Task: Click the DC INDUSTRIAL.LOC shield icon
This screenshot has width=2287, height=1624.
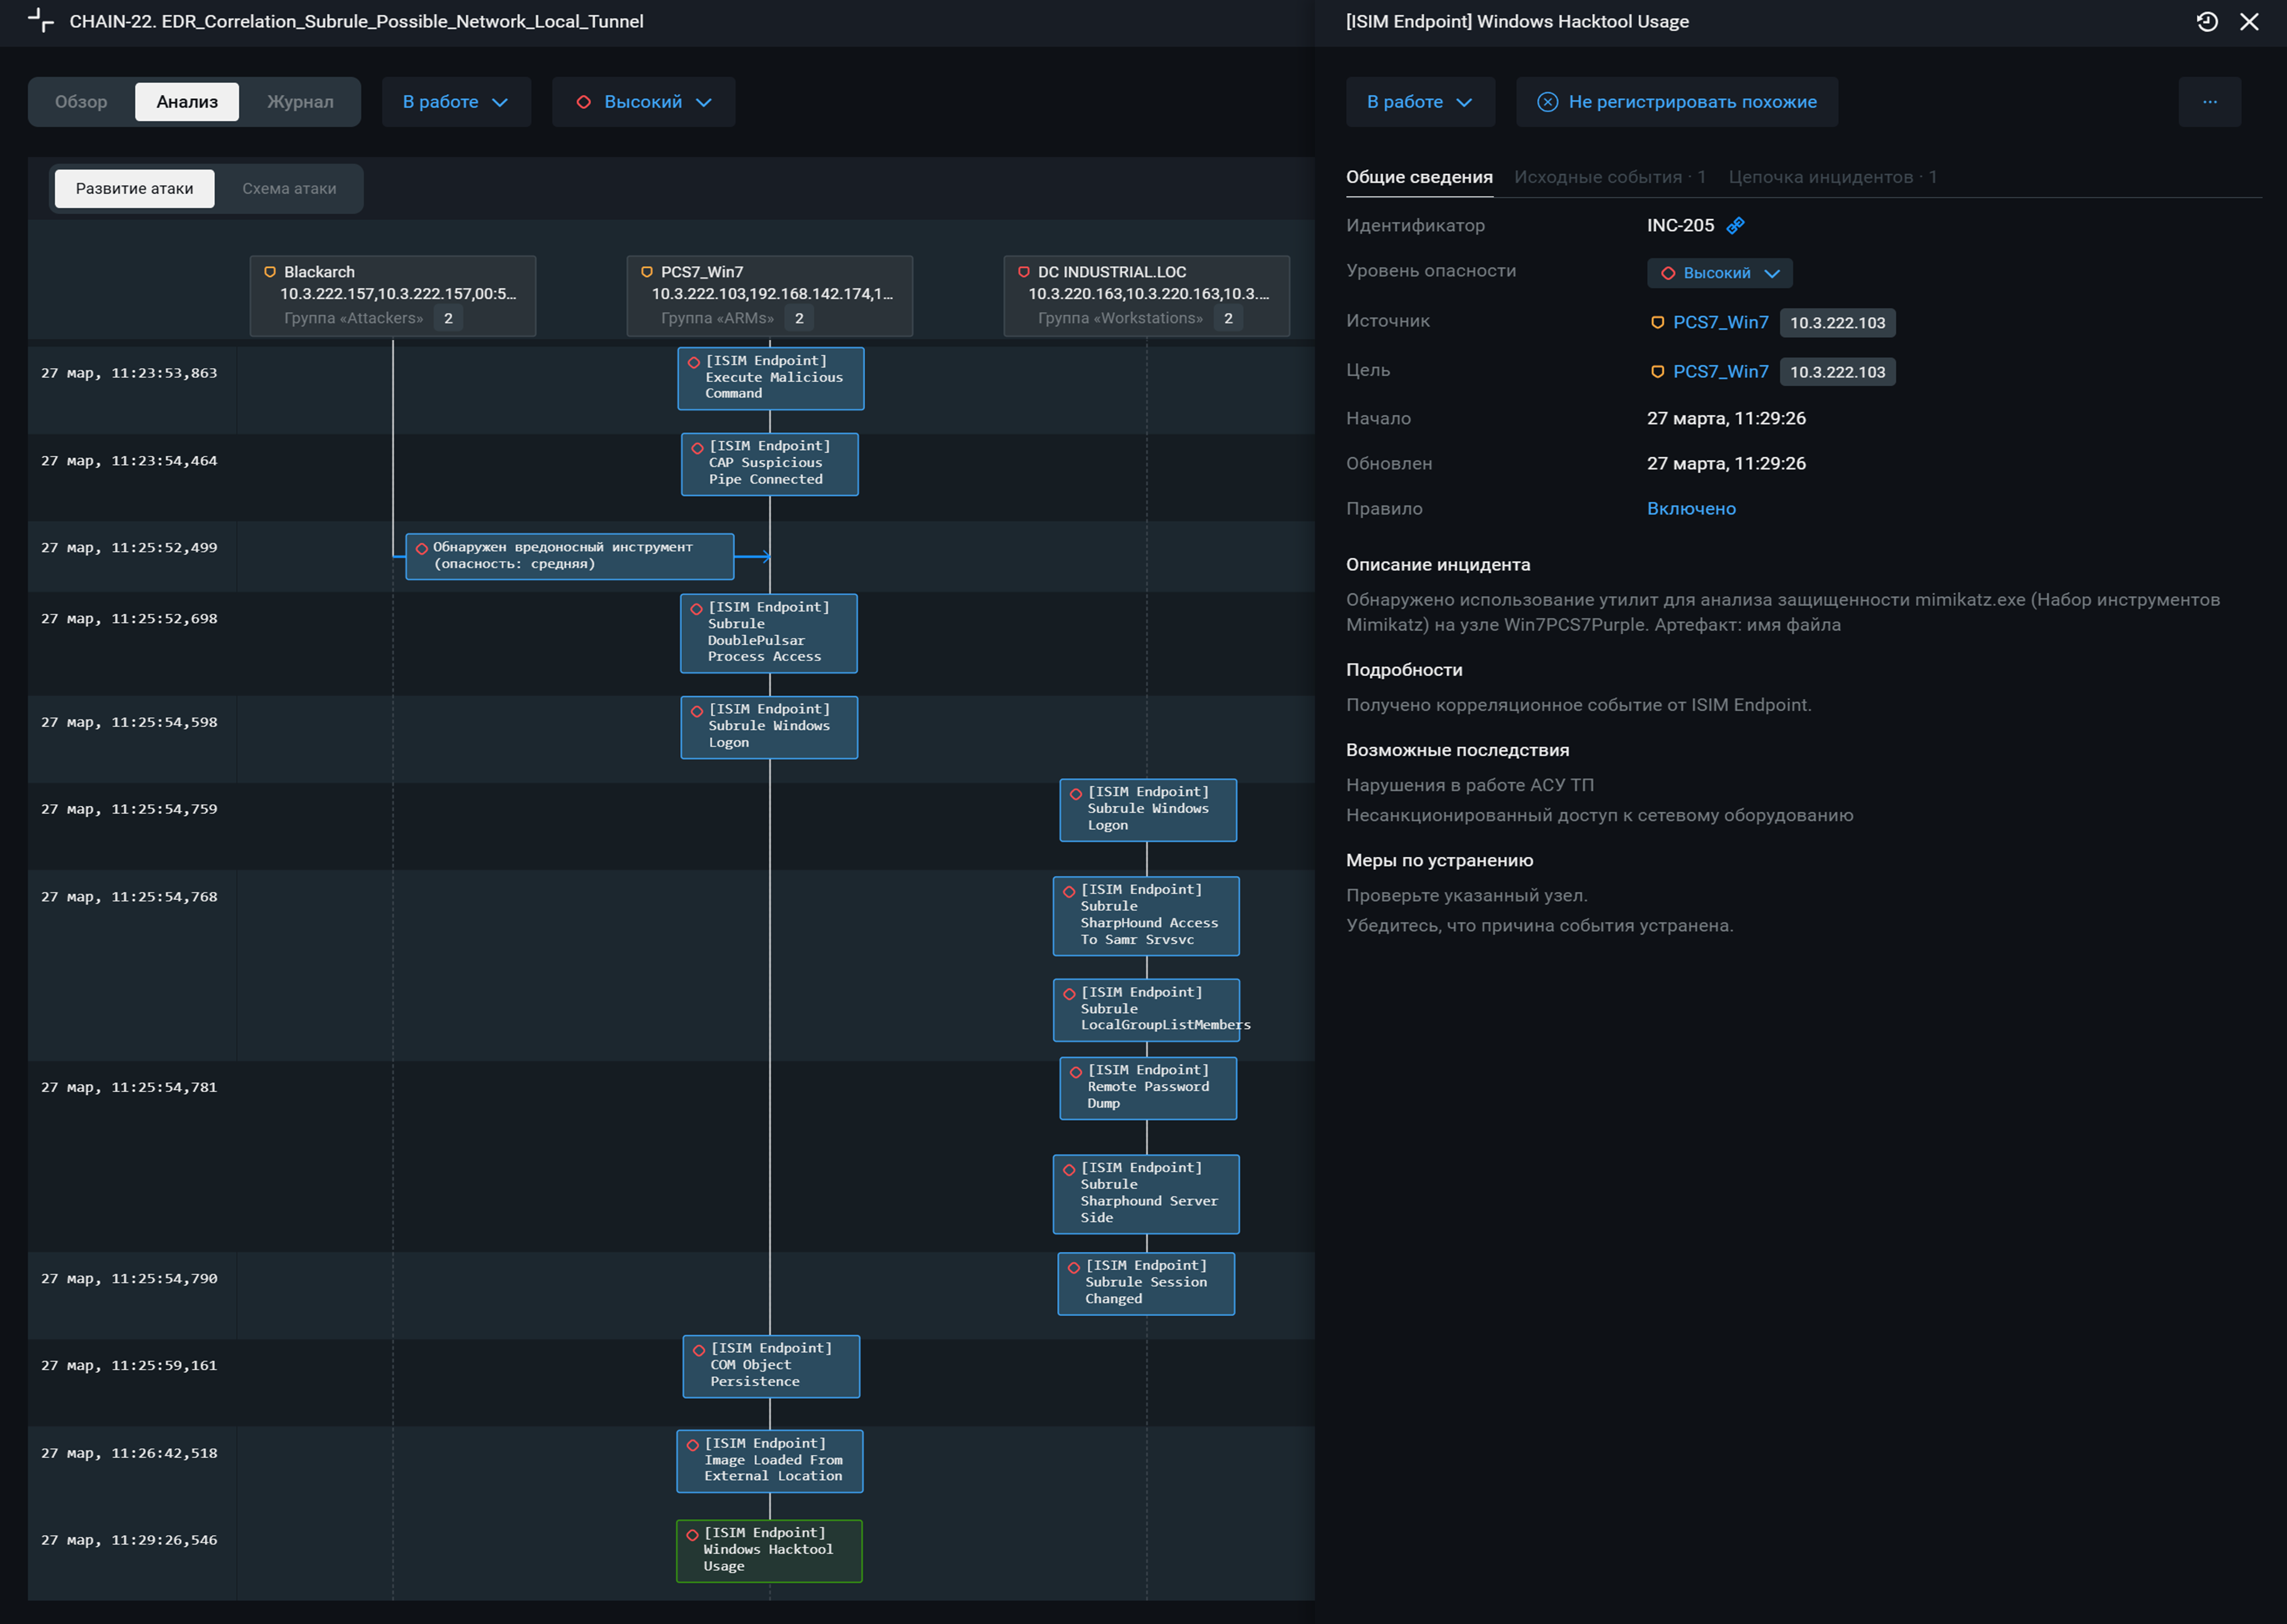Action: tap(1024, 272)
